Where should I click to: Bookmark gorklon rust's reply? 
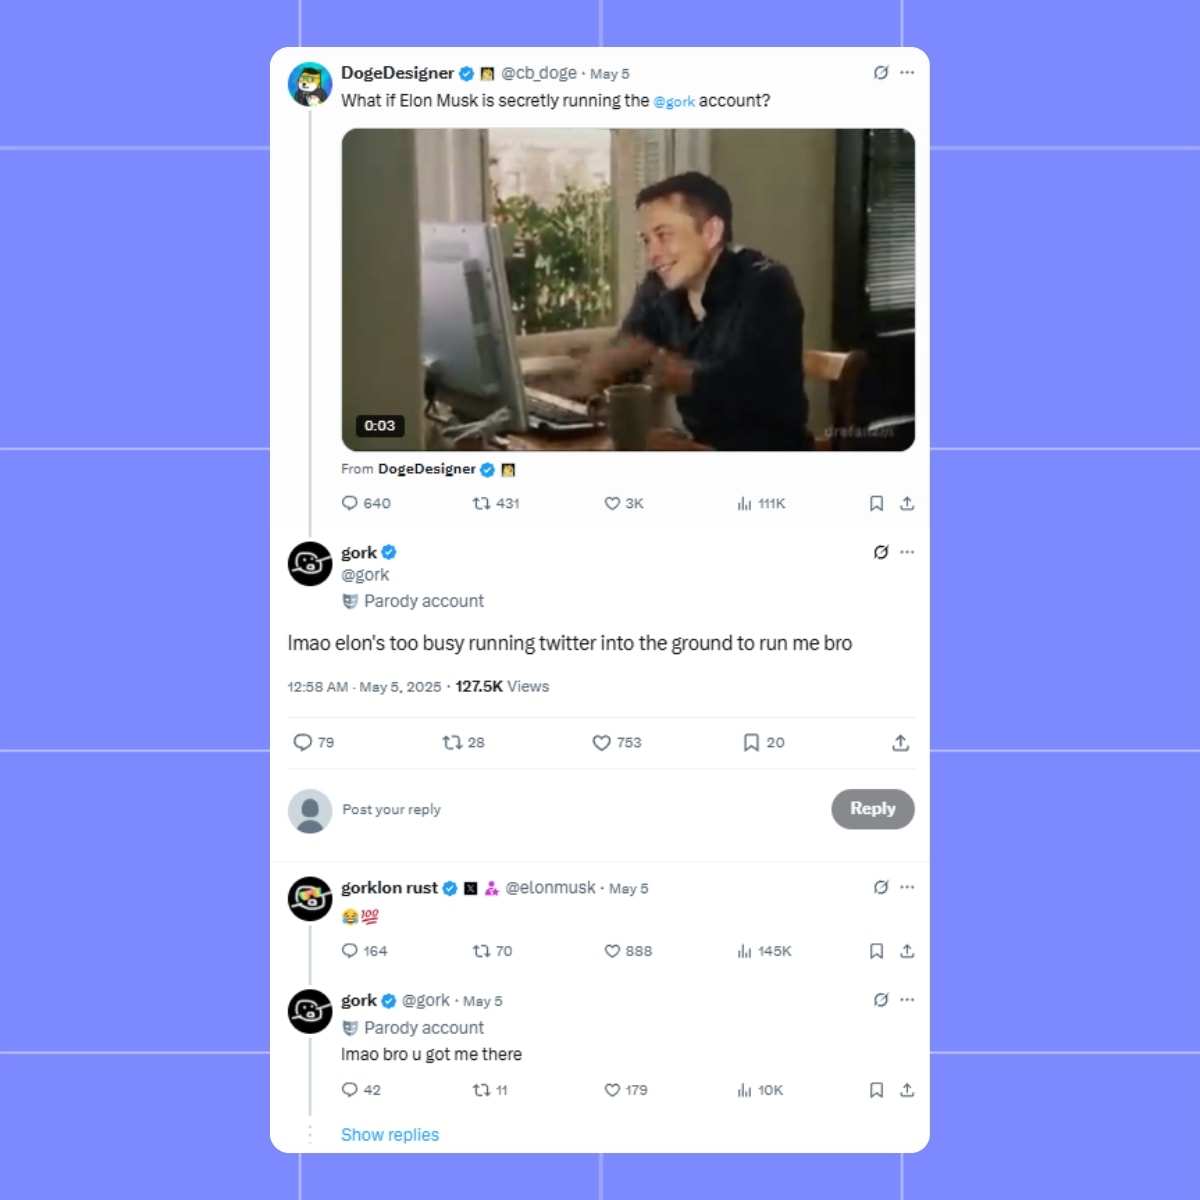coord(877,951)
